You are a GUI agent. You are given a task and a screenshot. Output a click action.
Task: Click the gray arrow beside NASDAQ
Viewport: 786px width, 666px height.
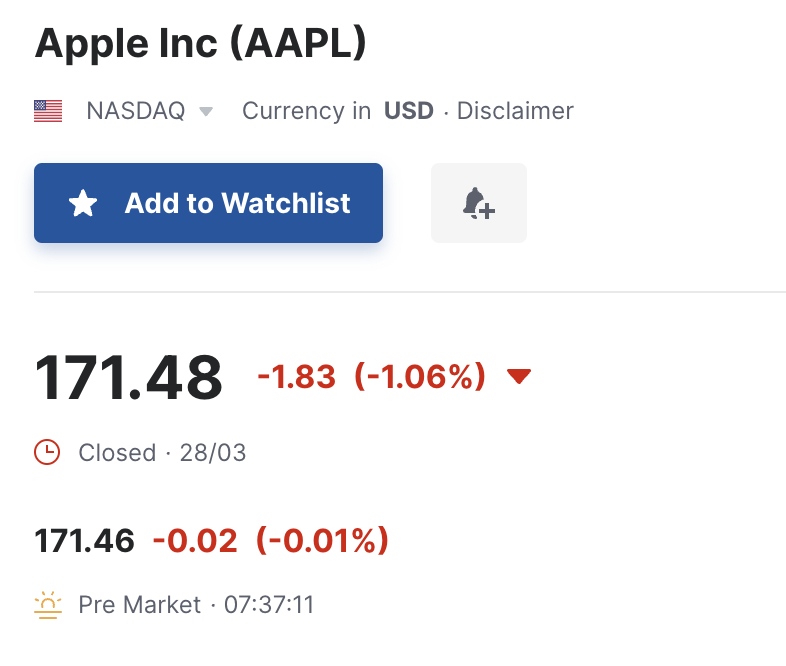206,112
